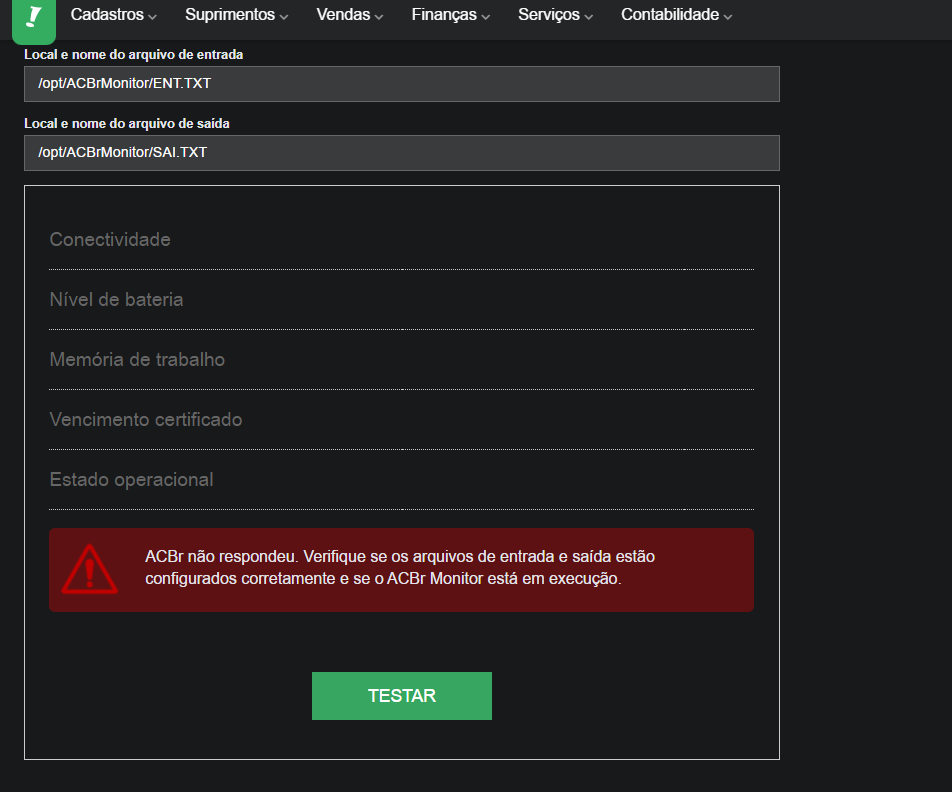
Task: Select the Conectividade status row
Action: 401,240
